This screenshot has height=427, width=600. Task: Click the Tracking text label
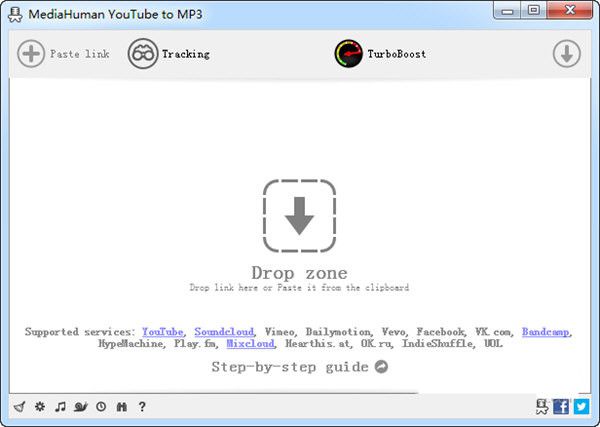point(186,54)
